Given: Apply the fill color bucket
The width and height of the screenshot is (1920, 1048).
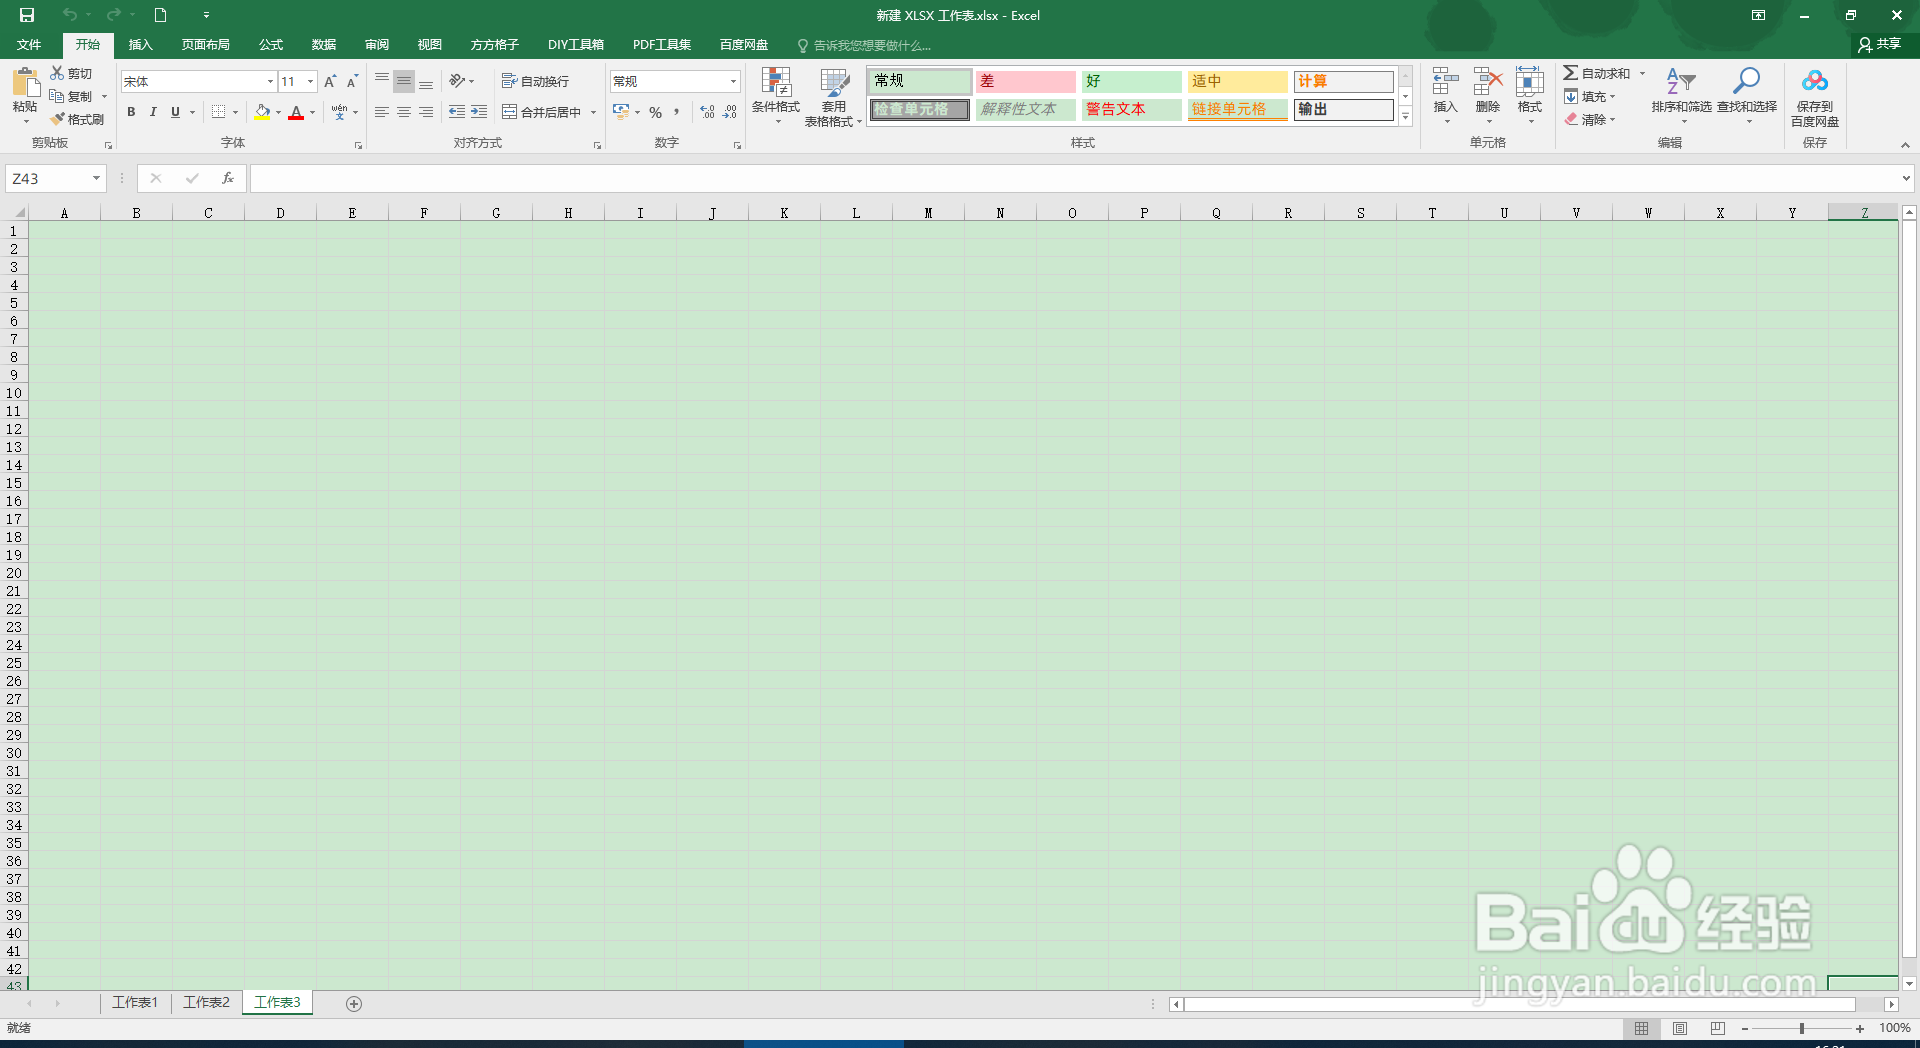Looking at the screenshot, I should [262, 112].
